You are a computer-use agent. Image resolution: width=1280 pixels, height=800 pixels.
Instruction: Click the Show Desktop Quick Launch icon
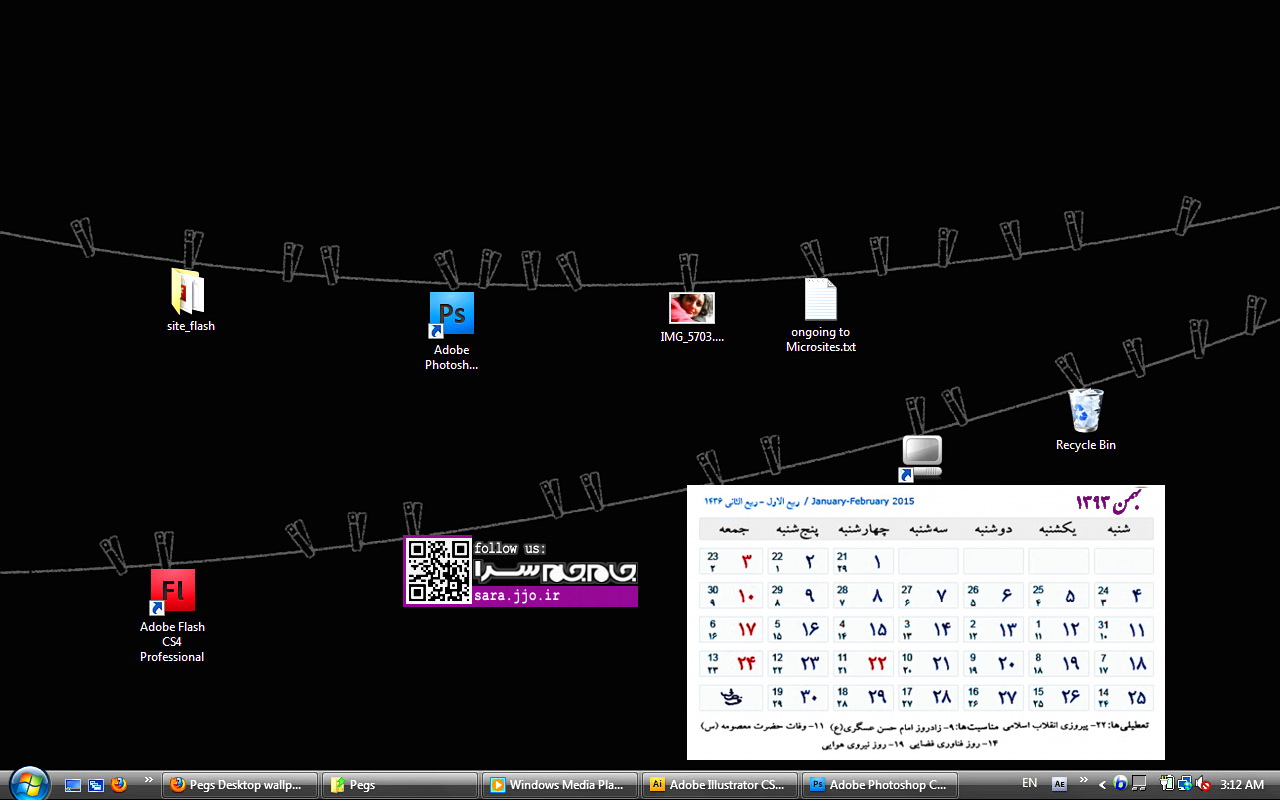(x=73, y=785)
